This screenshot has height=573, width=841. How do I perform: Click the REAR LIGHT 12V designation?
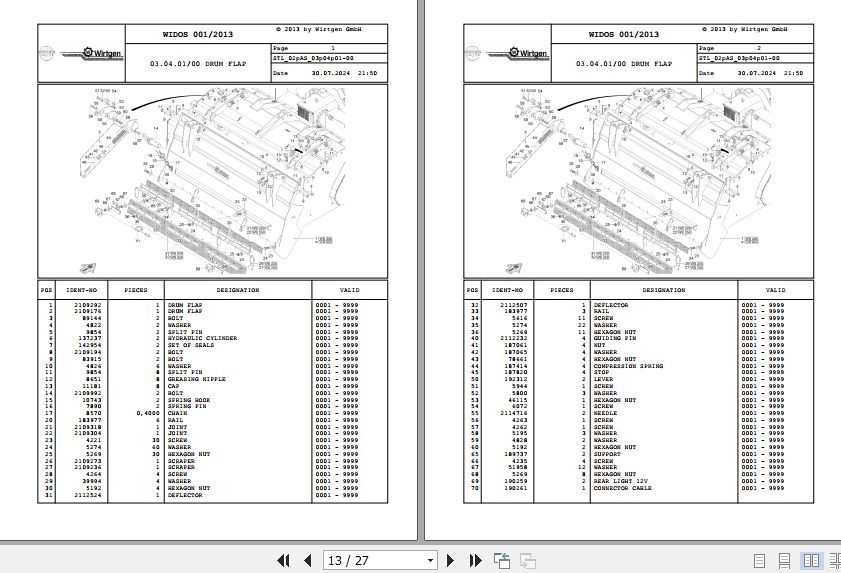(621, 481)
